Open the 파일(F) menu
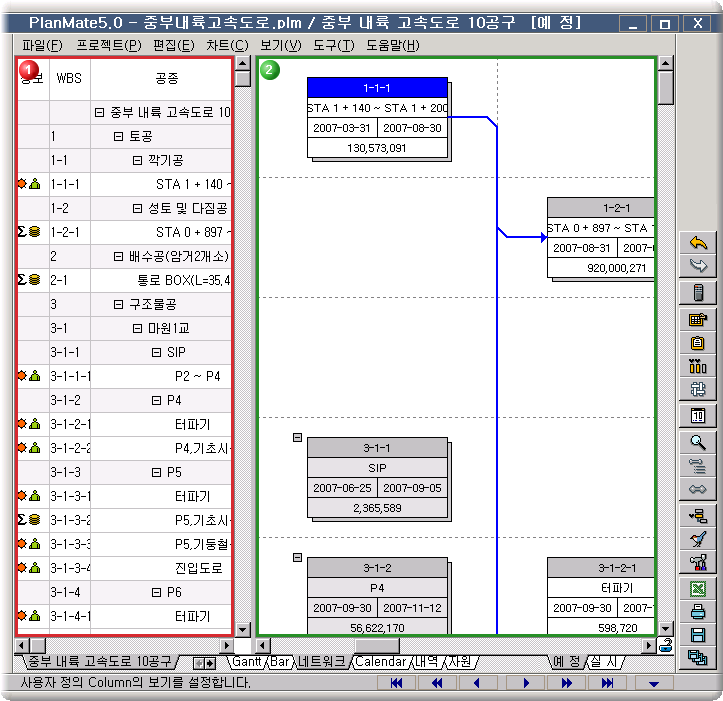723x701 pixels. tap(41, 45)
